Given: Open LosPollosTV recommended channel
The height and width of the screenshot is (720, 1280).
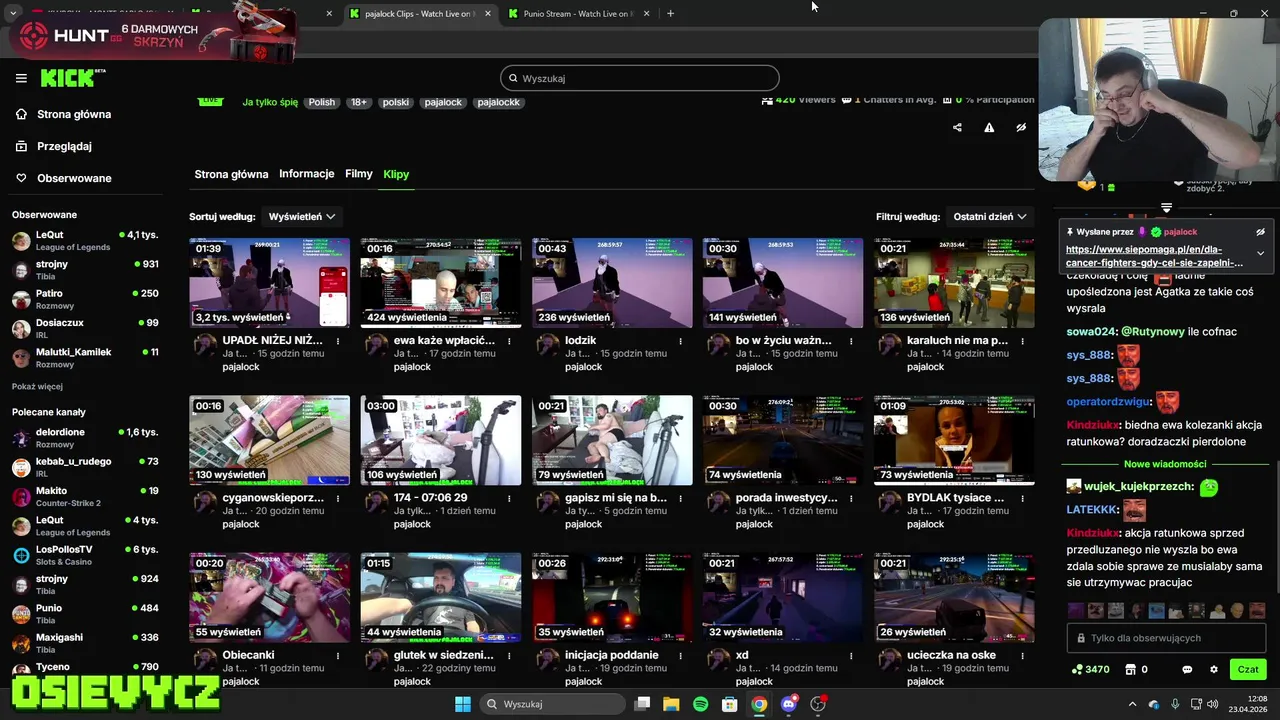Looking at the screenshot, I should point(85,555).
